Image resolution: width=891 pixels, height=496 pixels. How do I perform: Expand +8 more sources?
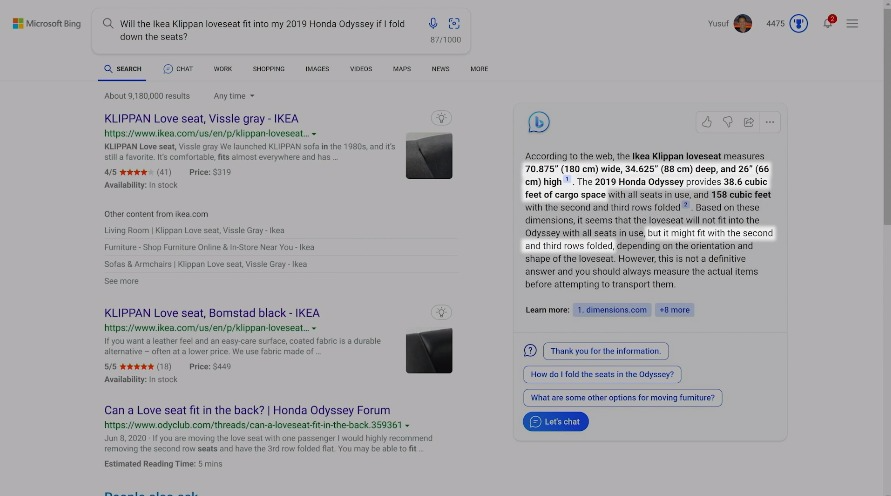click(x=674, y=310)
